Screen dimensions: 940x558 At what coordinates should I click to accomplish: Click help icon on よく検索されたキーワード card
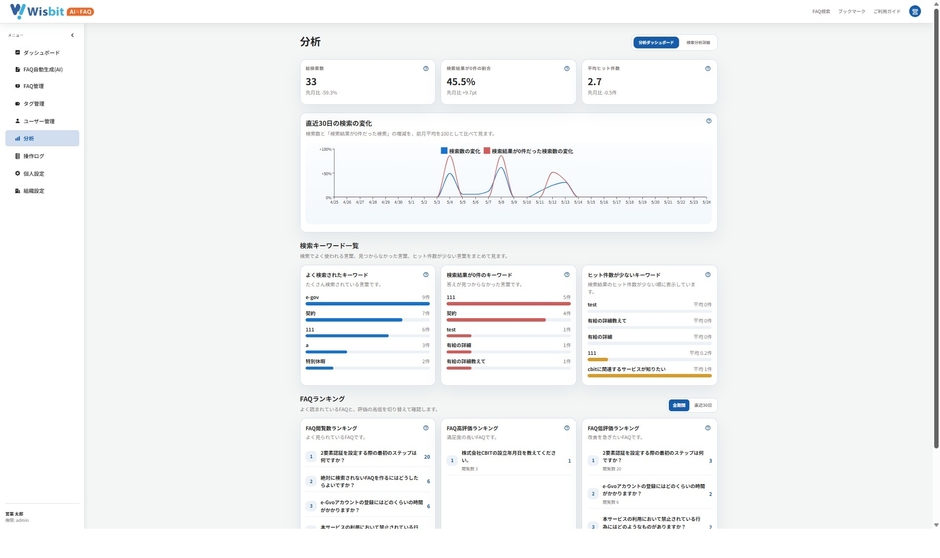click(x=426, y=275)
